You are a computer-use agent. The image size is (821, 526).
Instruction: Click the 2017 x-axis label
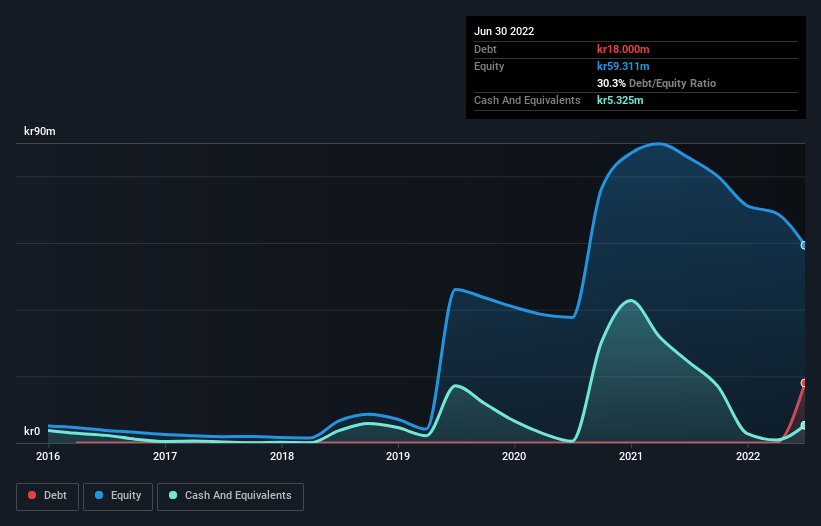pyautogui.click(x=165, y=456)
